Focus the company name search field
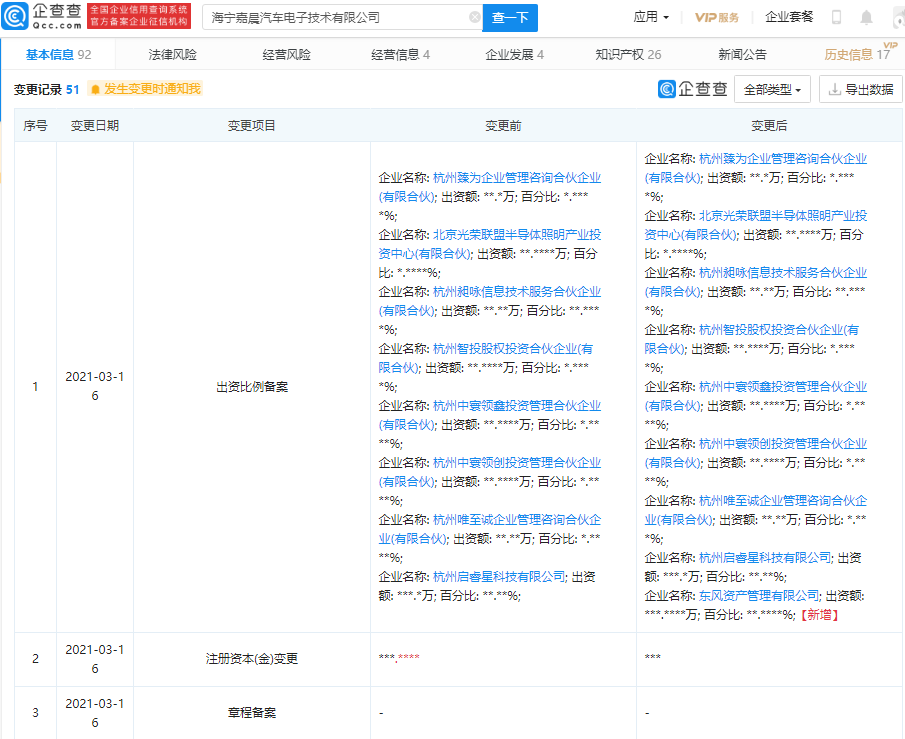The image size is (905, 739). 342,18
